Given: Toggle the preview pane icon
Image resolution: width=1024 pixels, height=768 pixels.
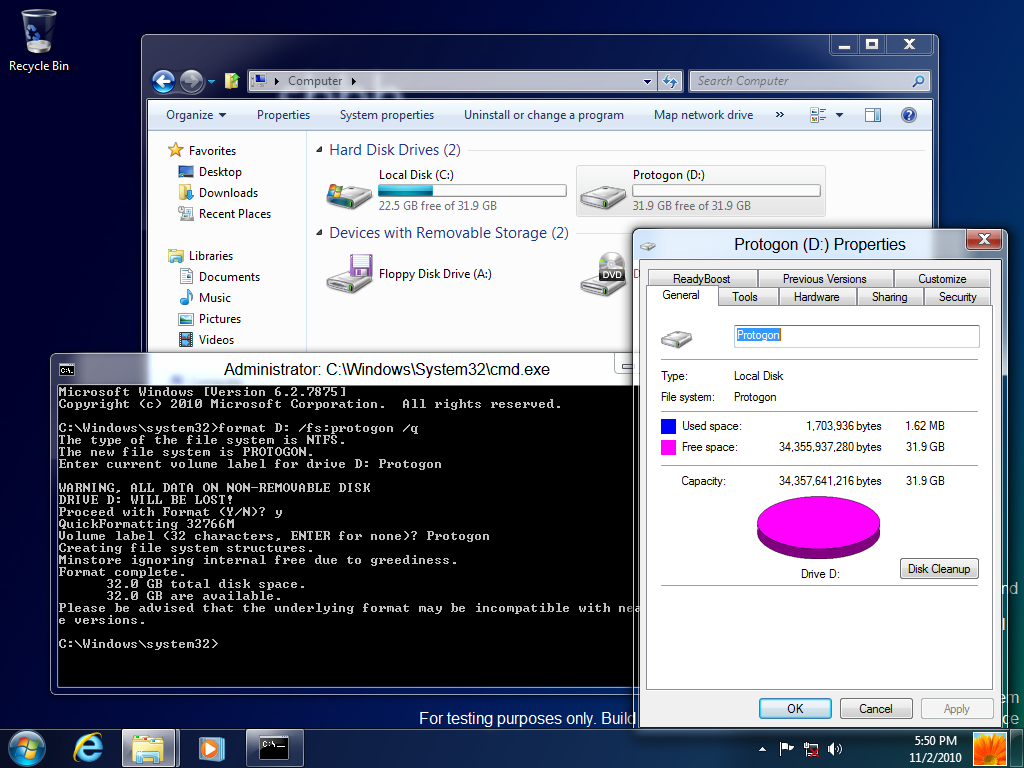Looking at the screenshot, I should coord(872,115).
